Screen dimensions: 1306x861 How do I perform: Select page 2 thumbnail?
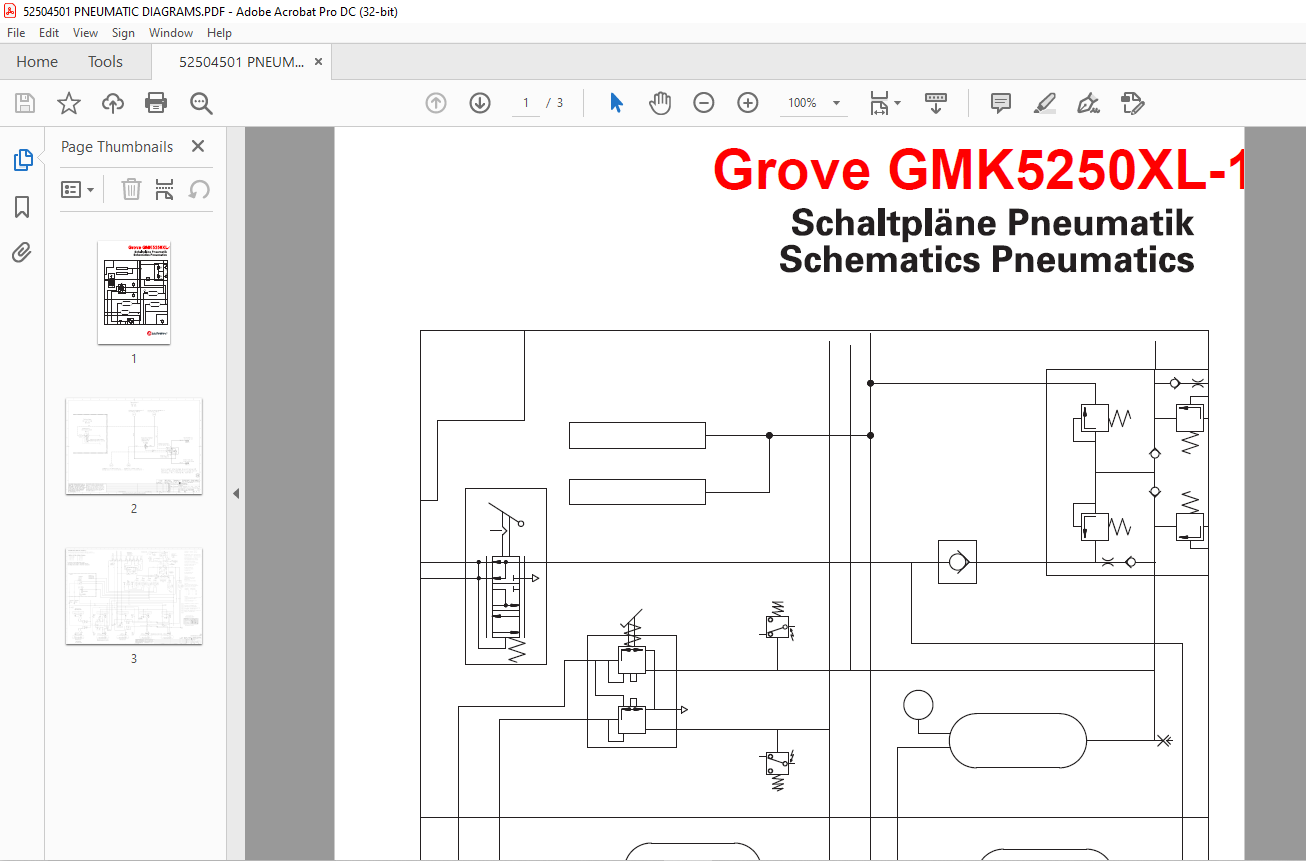(x=134, y=446)
